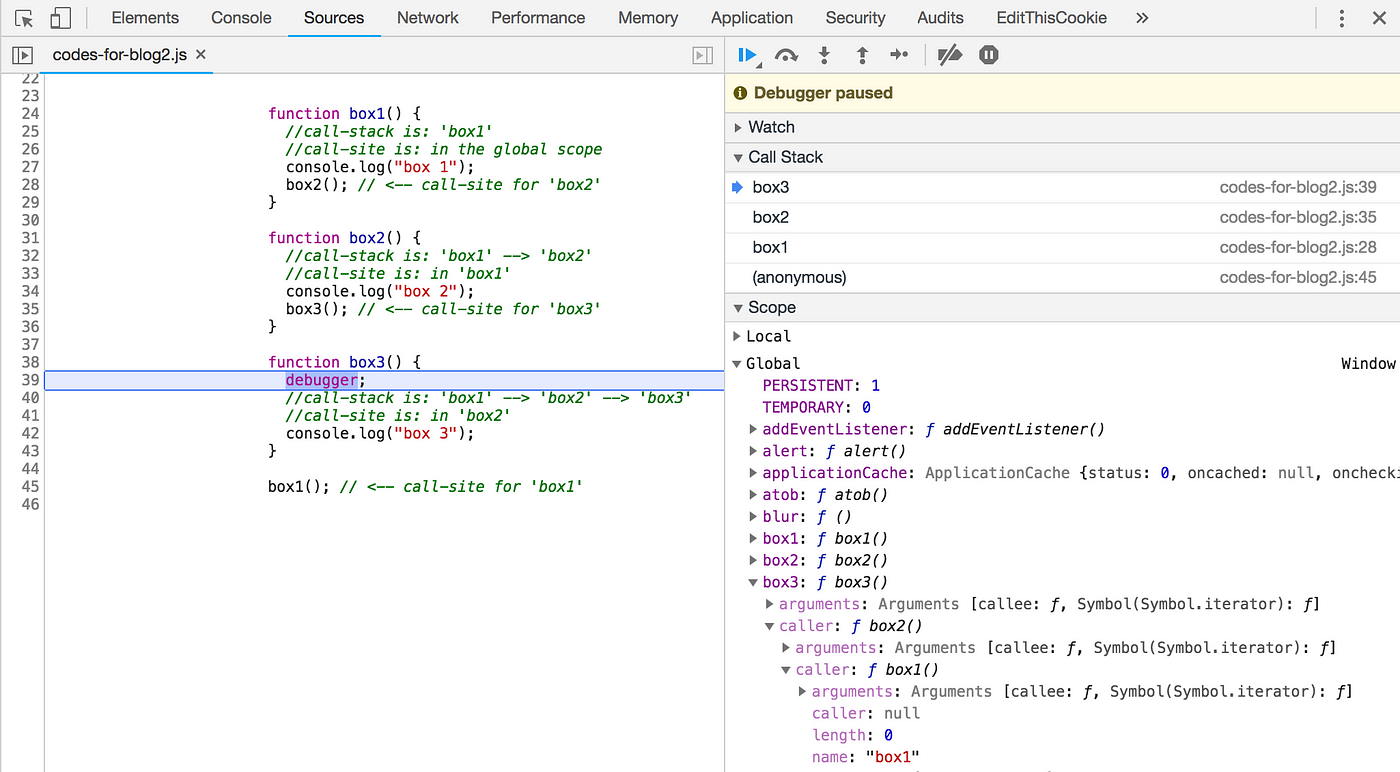Viewport: 1400px width, 772px height.
Task: Click line number 28 in gutter
Action: click(x=29, y=185)
